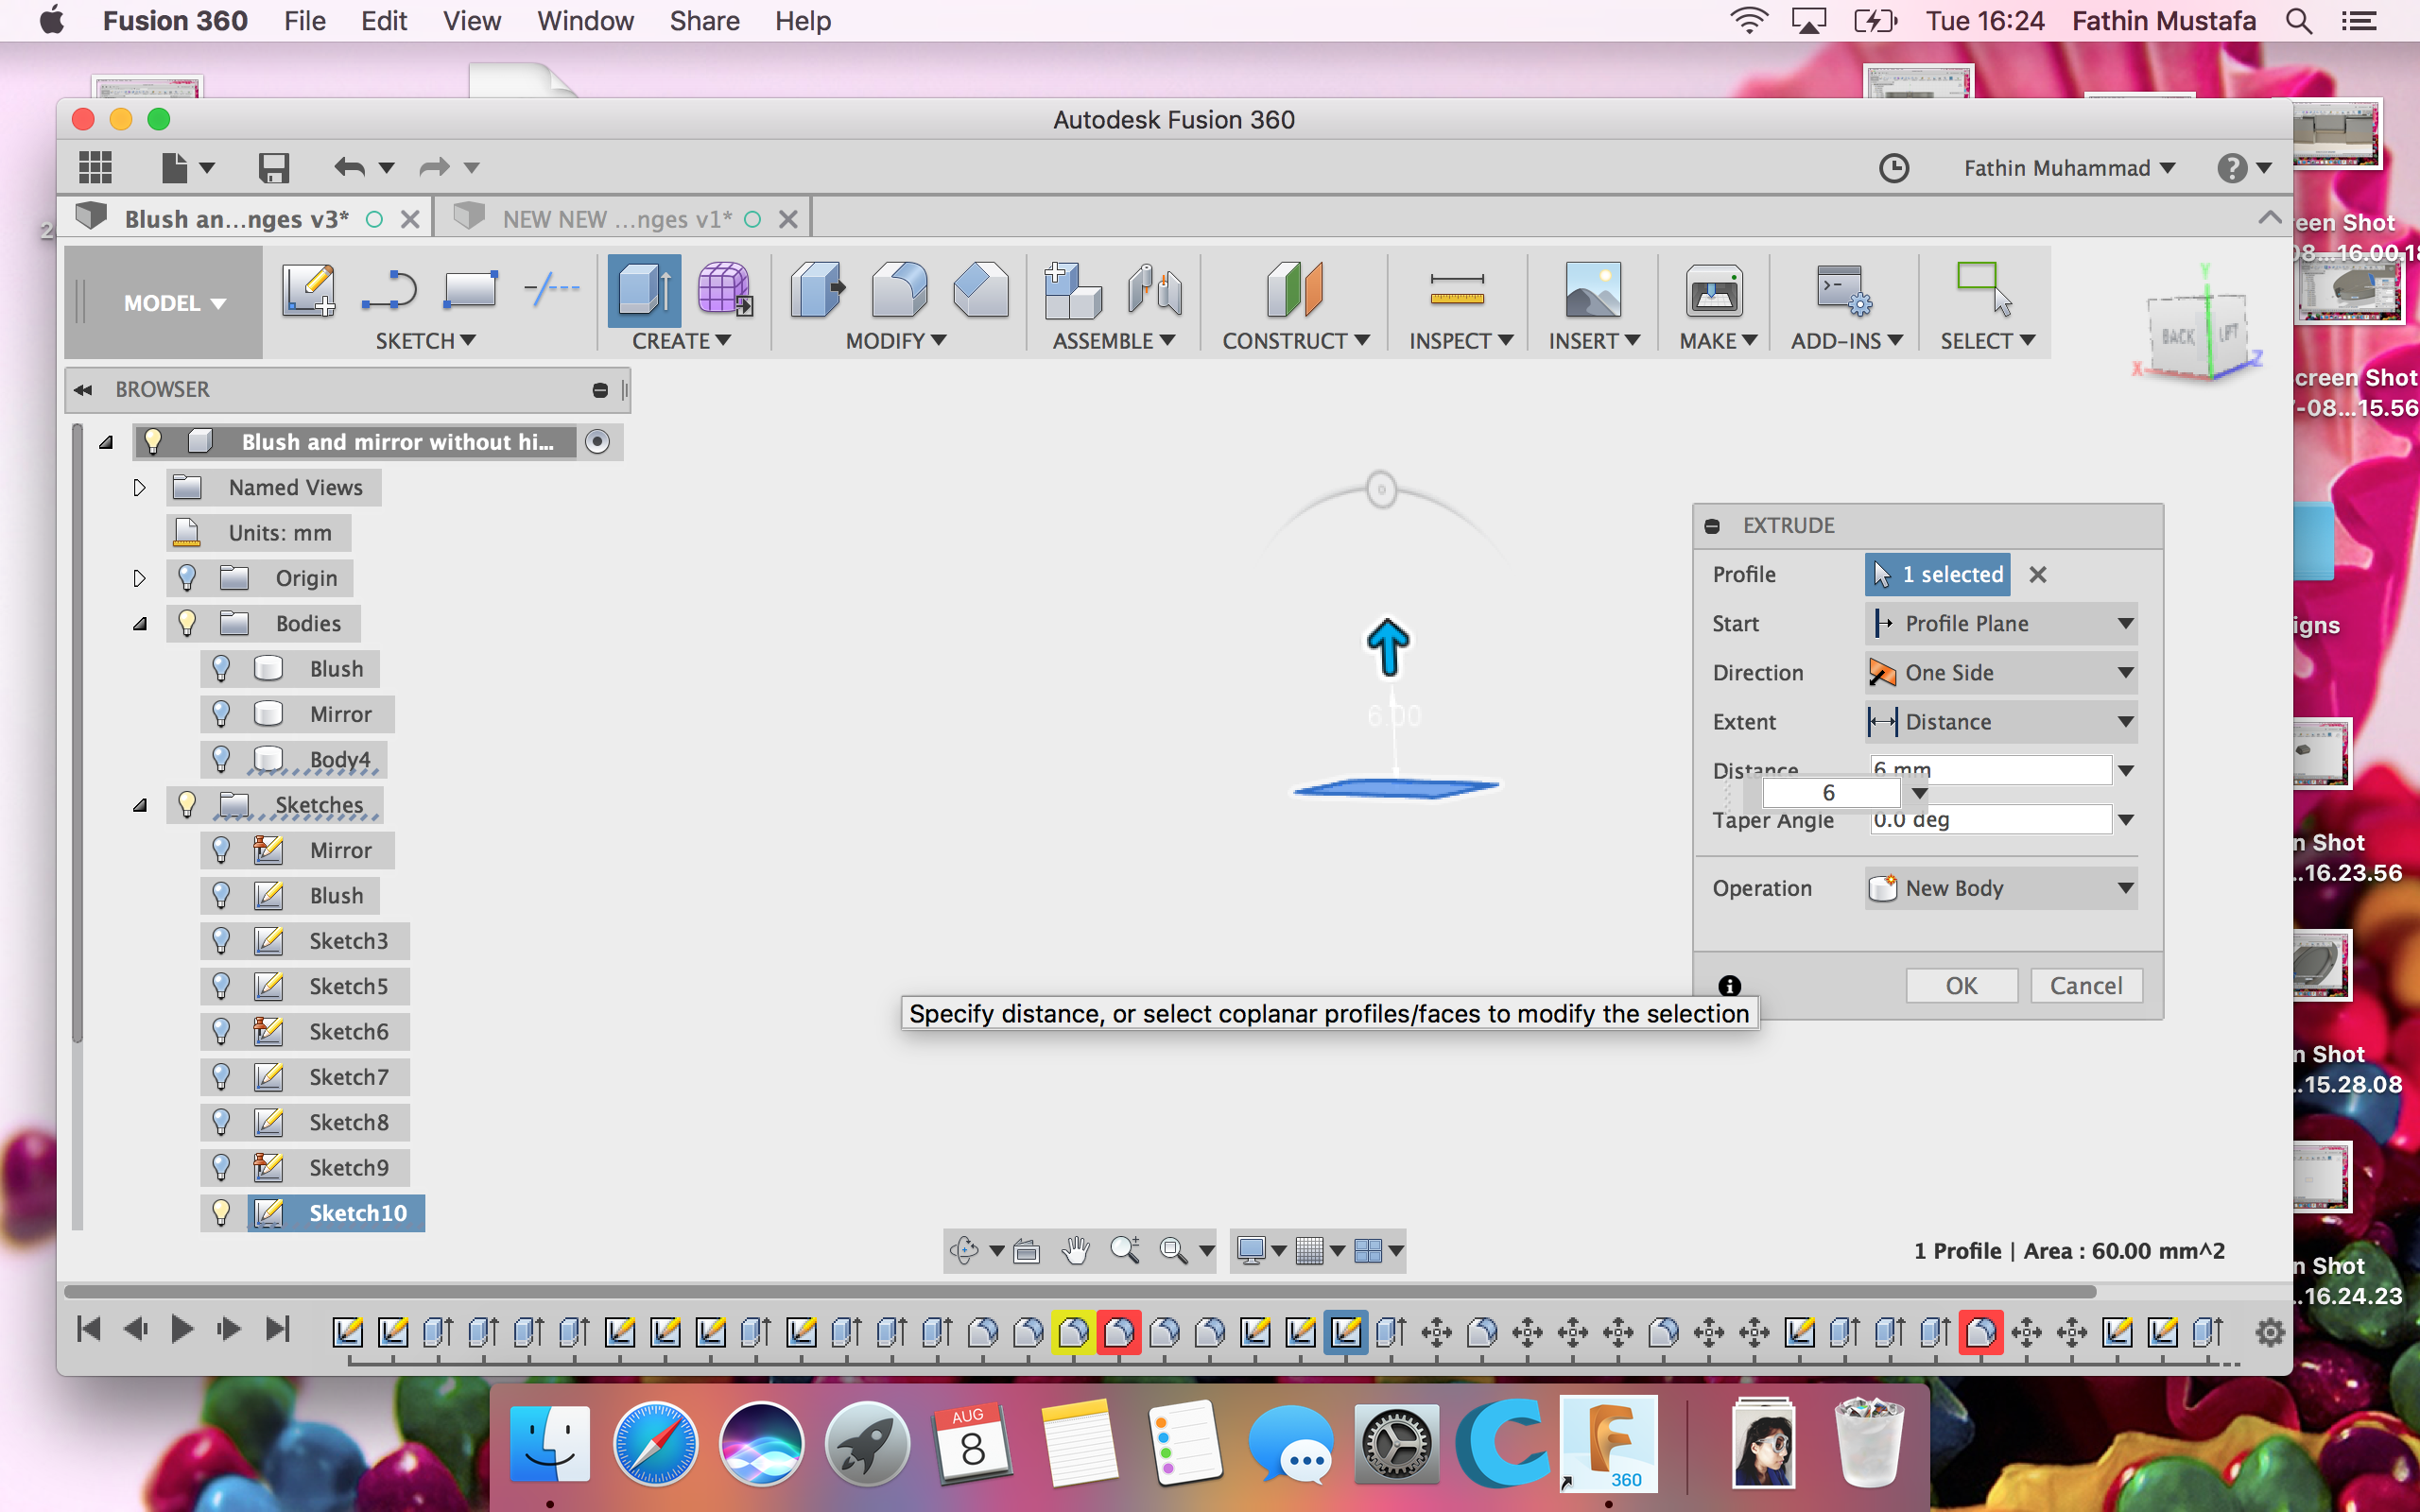Toggle visibility of Blush body

pos(221,668)
